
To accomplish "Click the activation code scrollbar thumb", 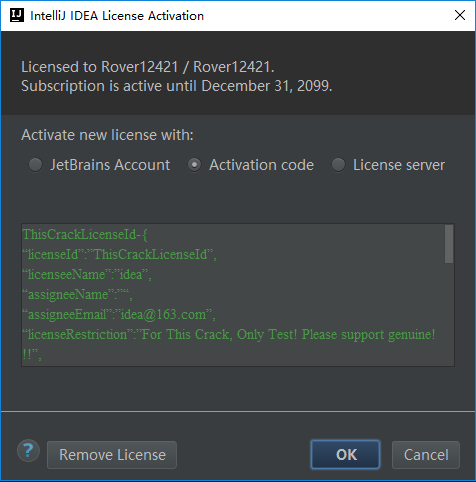I will pos(449,244).
